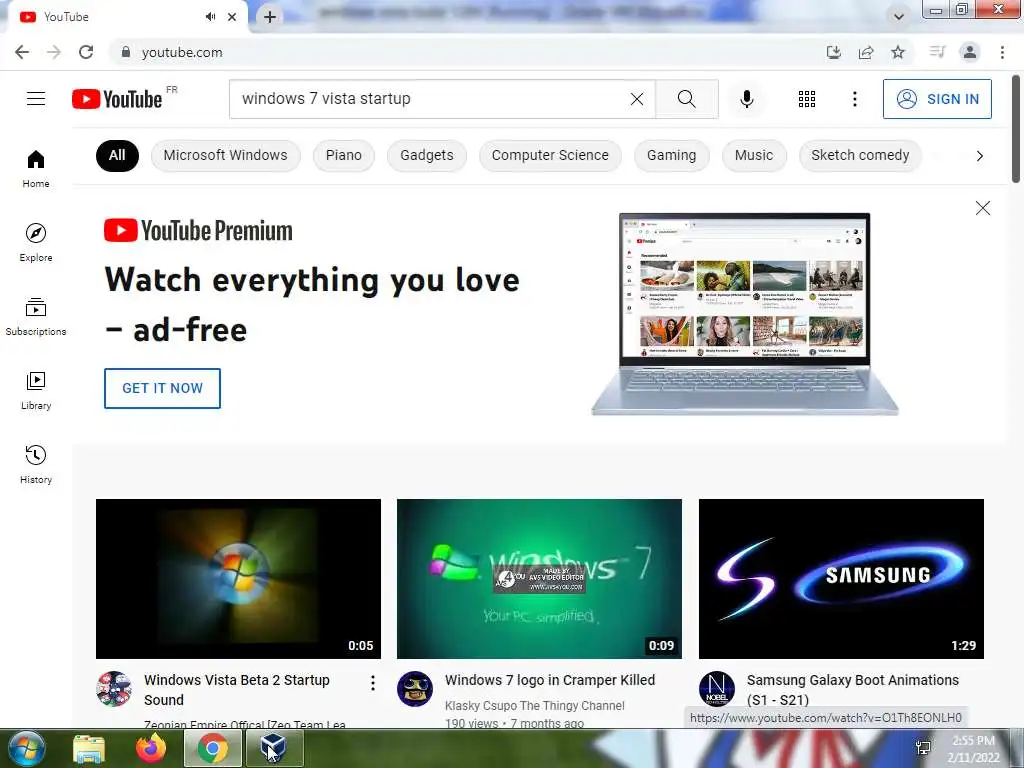Open Windows Explorer from taskbar

point(89,748)
